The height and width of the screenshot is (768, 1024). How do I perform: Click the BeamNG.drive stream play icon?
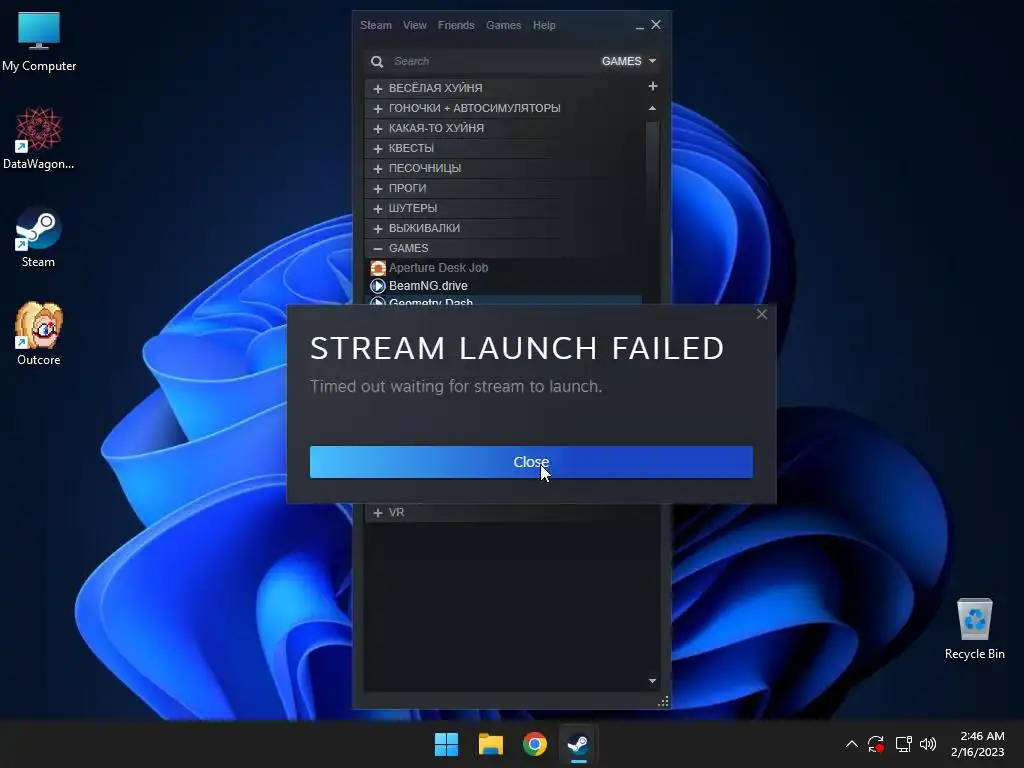click(x=378, y=286)
